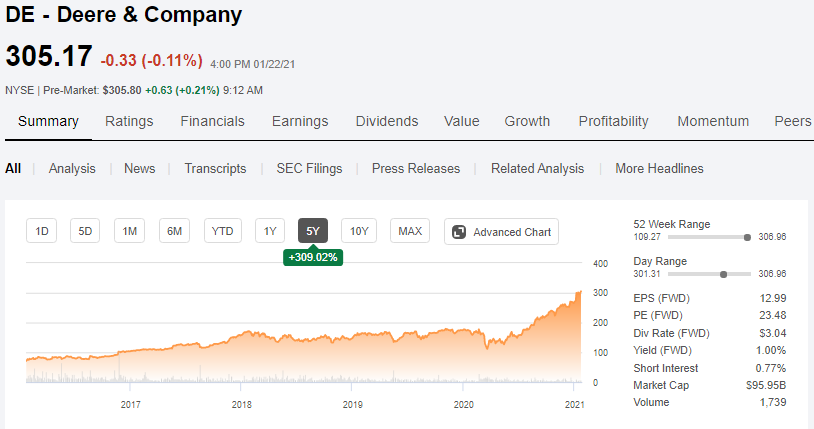Open the Related Analysis filter
Screen dimensions: 814x429
(537, 168)
